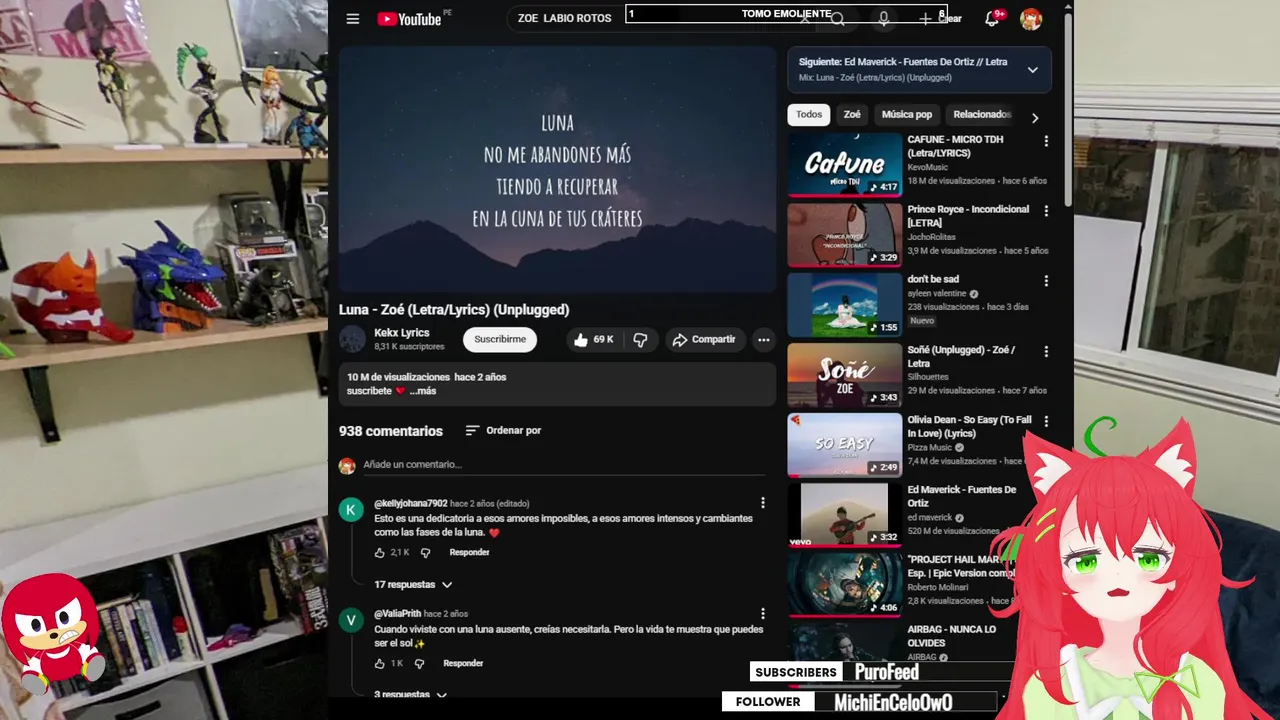Click the JochoRolitas channel name
The image size is (1280, 720).
(931, 237)
